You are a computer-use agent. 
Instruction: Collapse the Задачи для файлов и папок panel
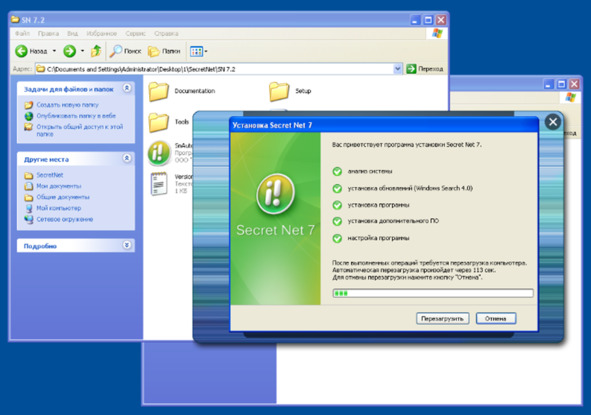[x=127, y=88]
